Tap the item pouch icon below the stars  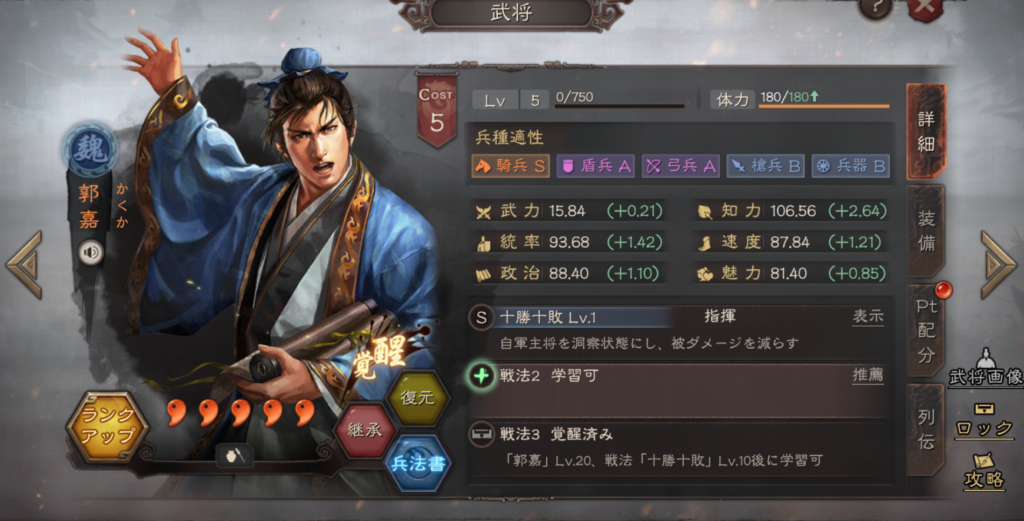pos(235,456)
